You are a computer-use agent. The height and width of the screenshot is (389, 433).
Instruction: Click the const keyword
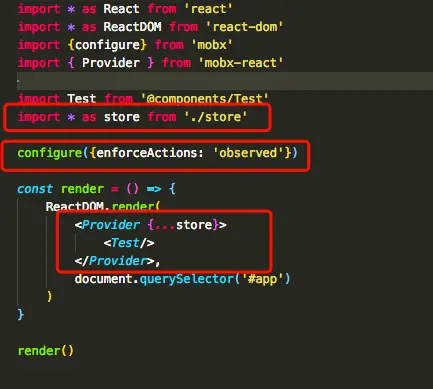[x=35, y=189]
